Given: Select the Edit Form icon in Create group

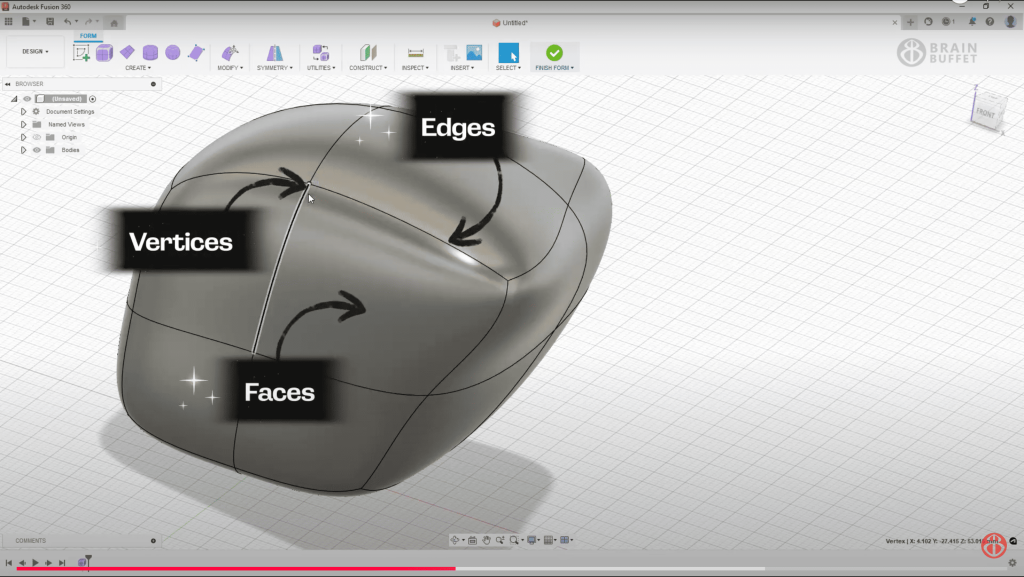Looking at the screenshot, I should [197, 53].
